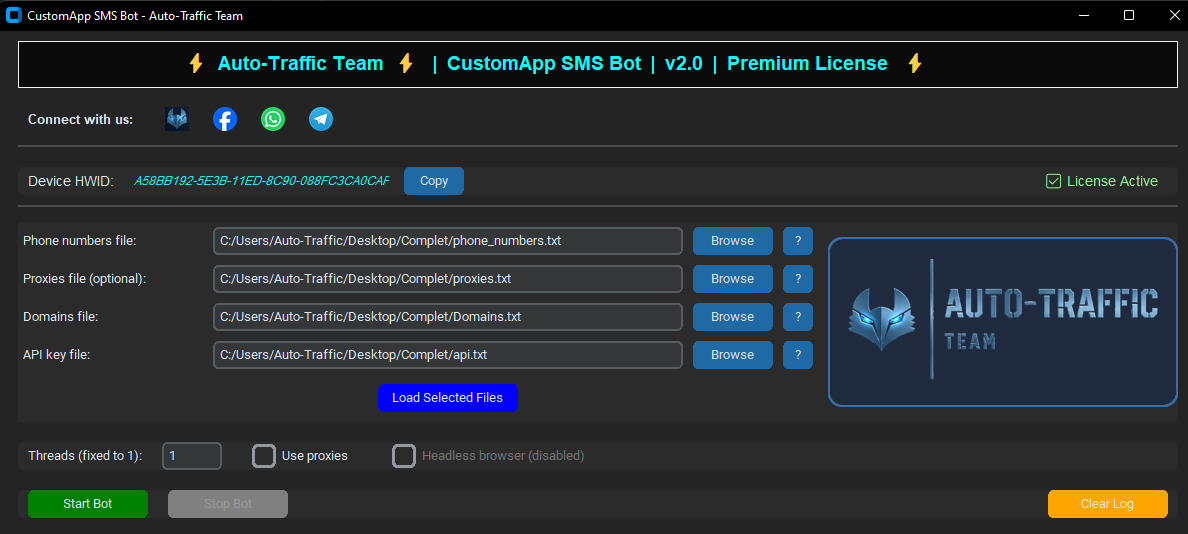Click the app icon in title bar
The image size is (1188, 534).
(13, 15)
